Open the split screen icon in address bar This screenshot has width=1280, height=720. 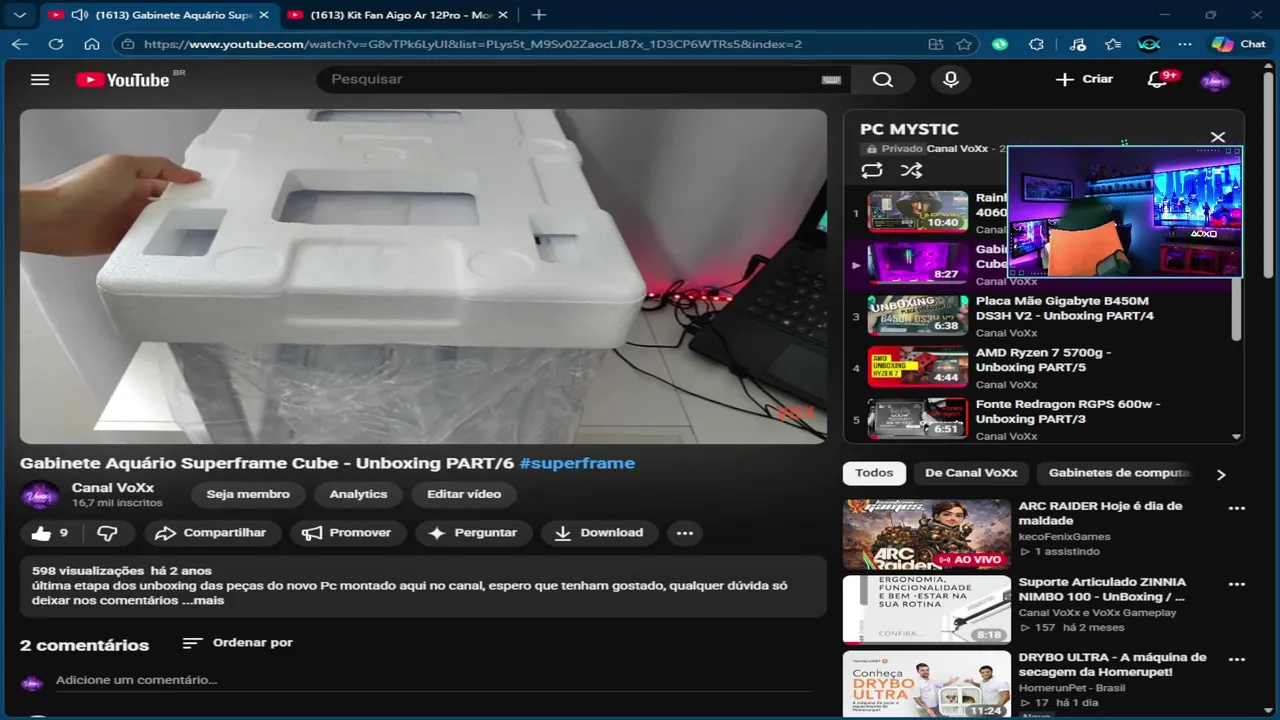tap(936, 44)
